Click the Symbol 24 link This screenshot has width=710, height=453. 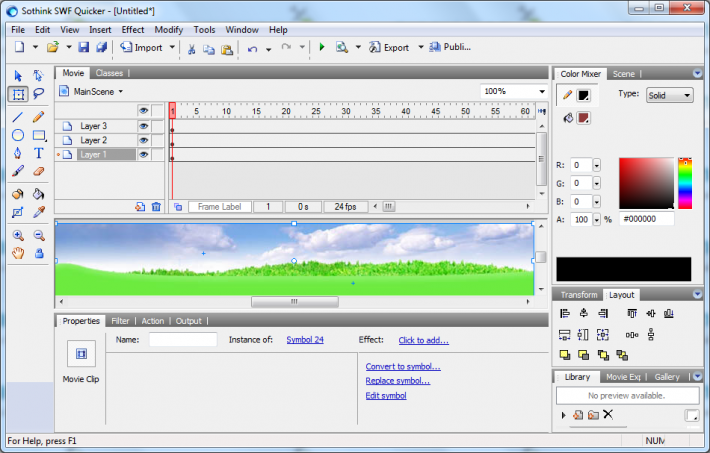(x=305, y=340)
